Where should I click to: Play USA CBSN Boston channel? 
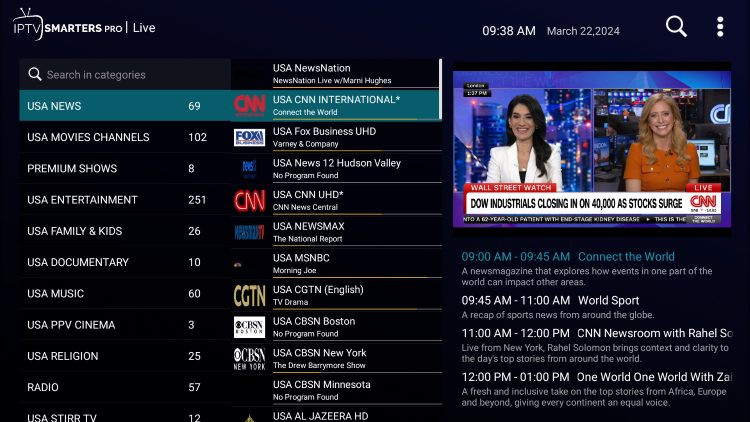(x=335, y=326)
